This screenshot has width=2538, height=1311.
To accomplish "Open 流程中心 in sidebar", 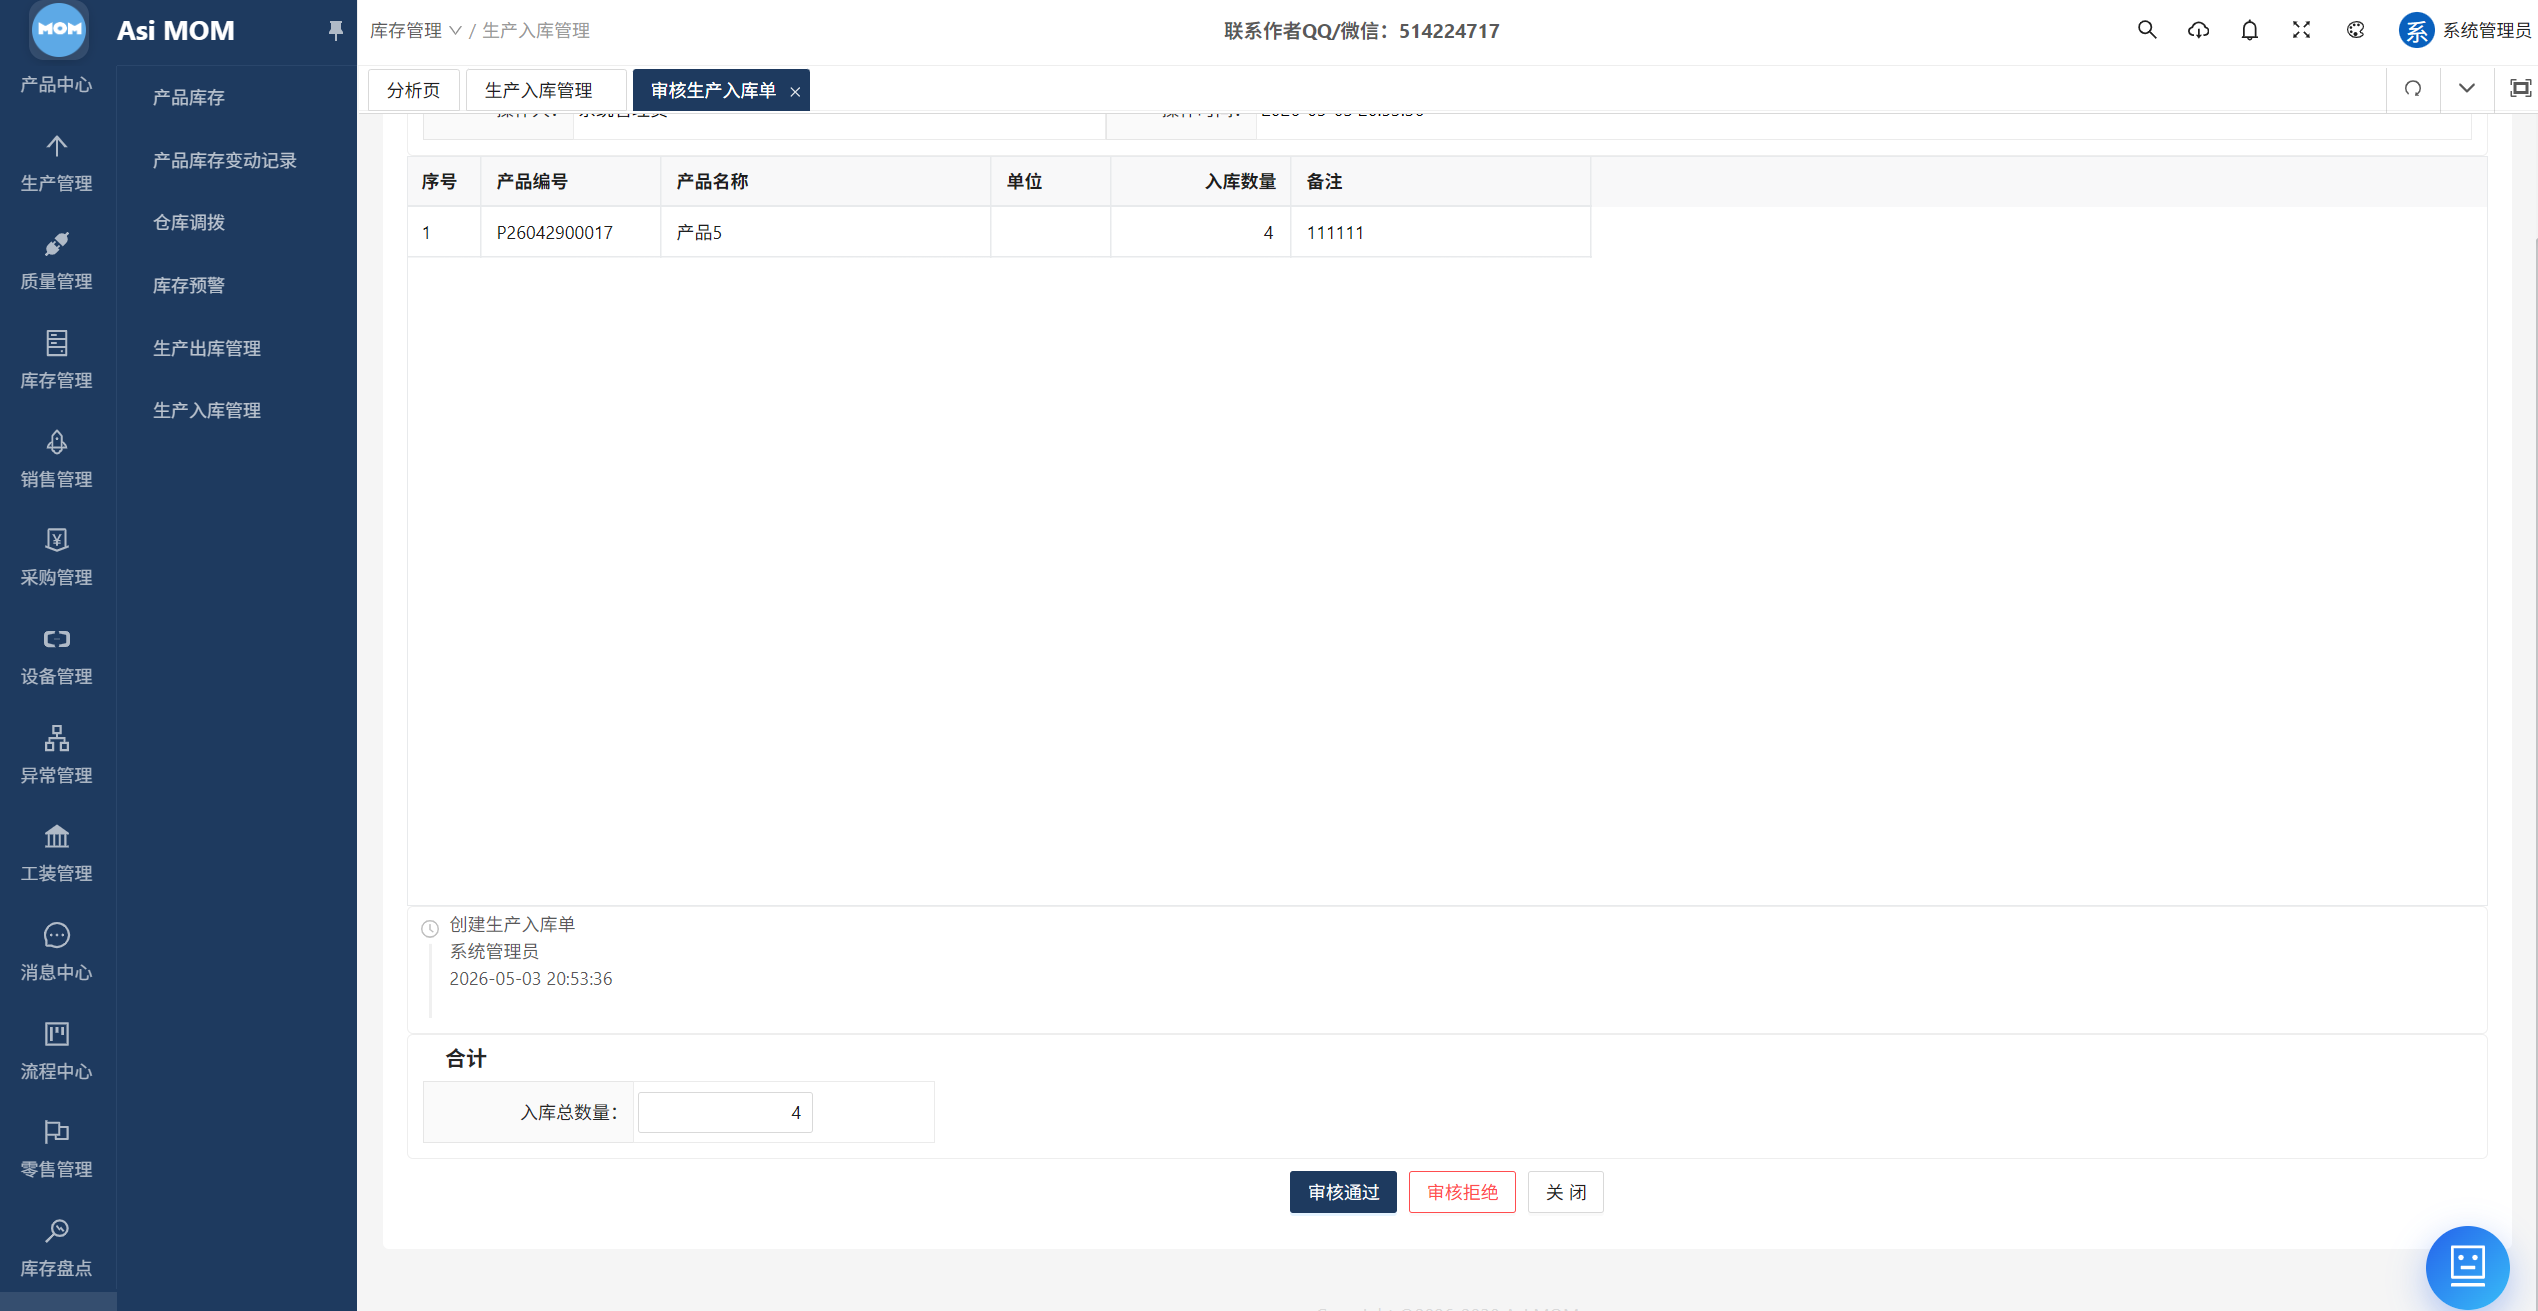I will click(x=57, y=1052).
